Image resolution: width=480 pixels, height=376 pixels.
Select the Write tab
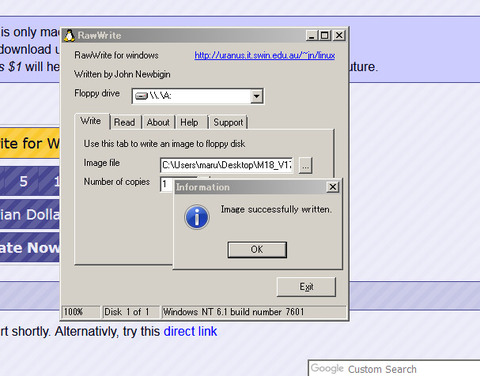(91, 121)
